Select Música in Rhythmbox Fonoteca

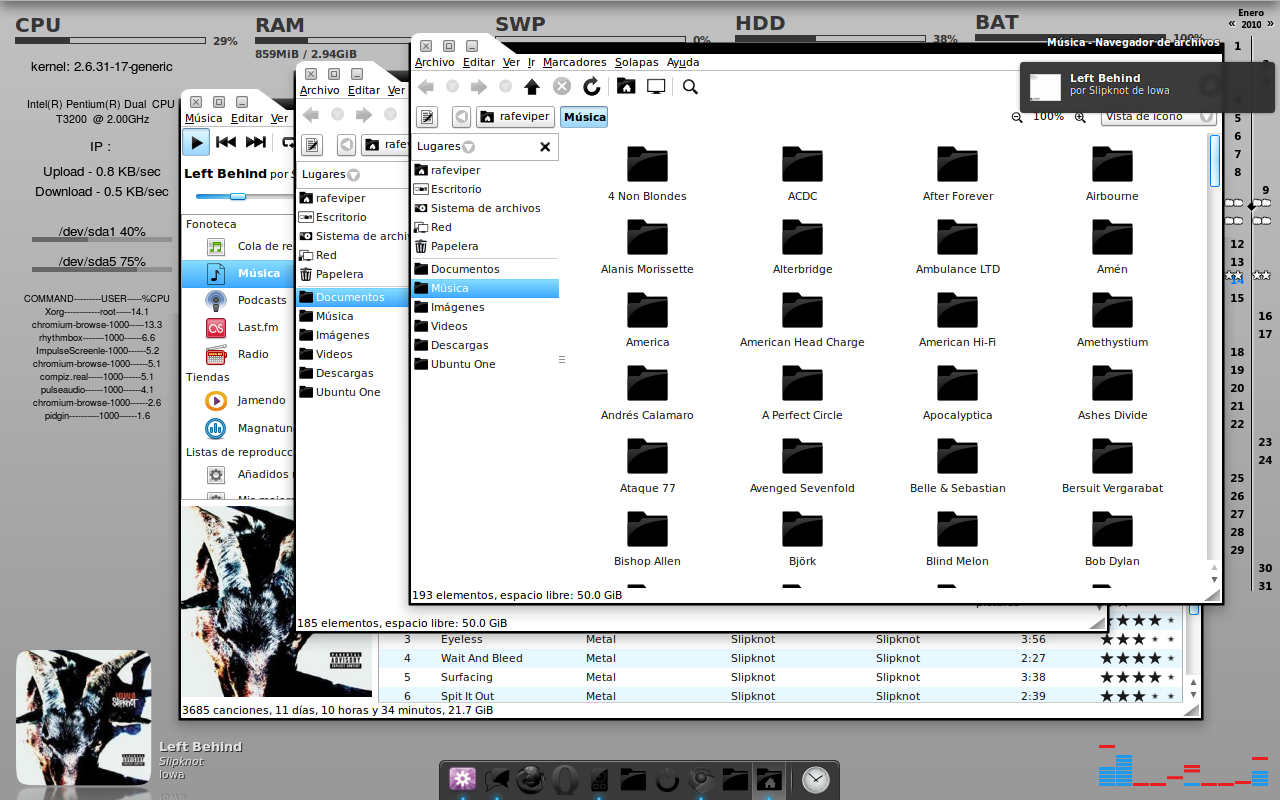(238, 273)
